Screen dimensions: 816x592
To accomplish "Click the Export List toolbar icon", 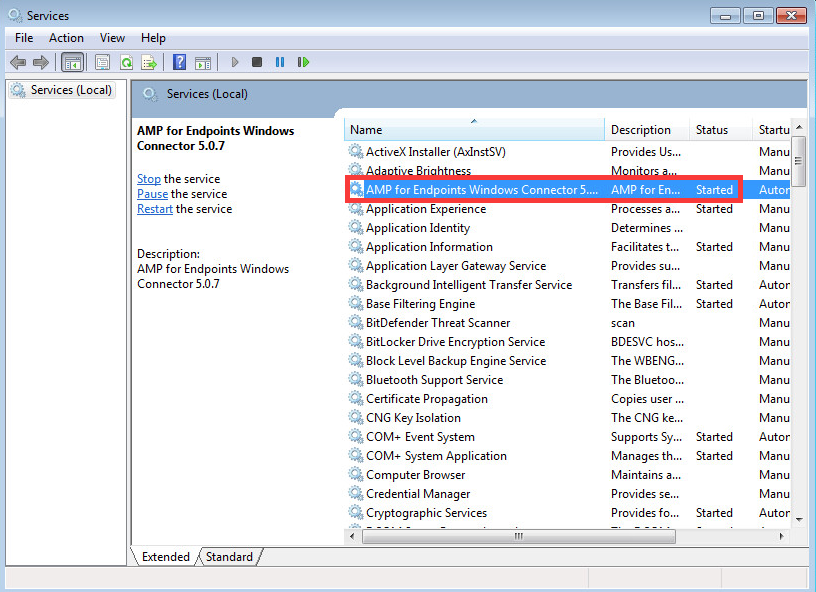I will point(149,62).
